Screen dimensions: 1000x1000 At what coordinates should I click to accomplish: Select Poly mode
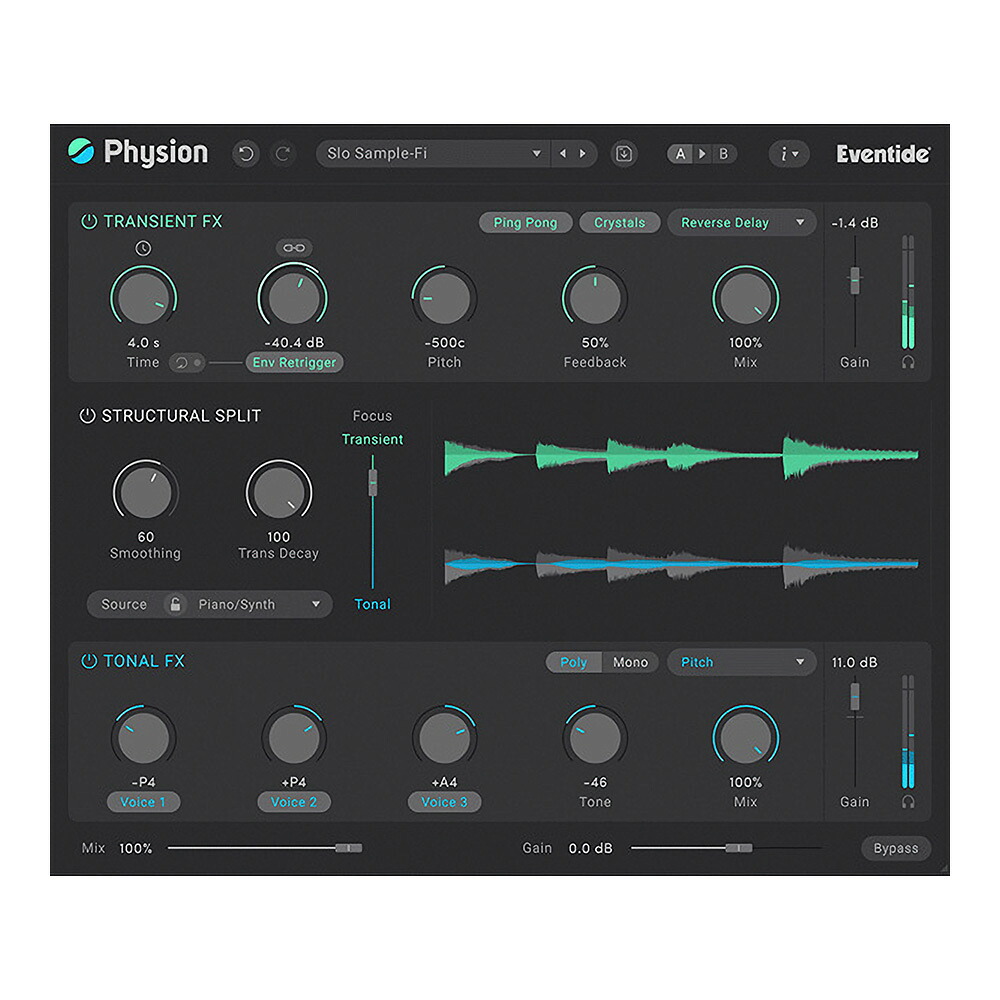[573, 663]
